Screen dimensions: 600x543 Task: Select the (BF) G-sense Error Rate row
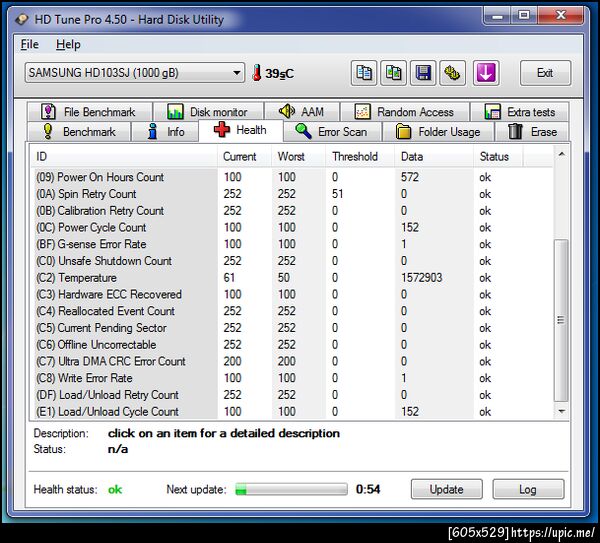click(x=292, y=244)
